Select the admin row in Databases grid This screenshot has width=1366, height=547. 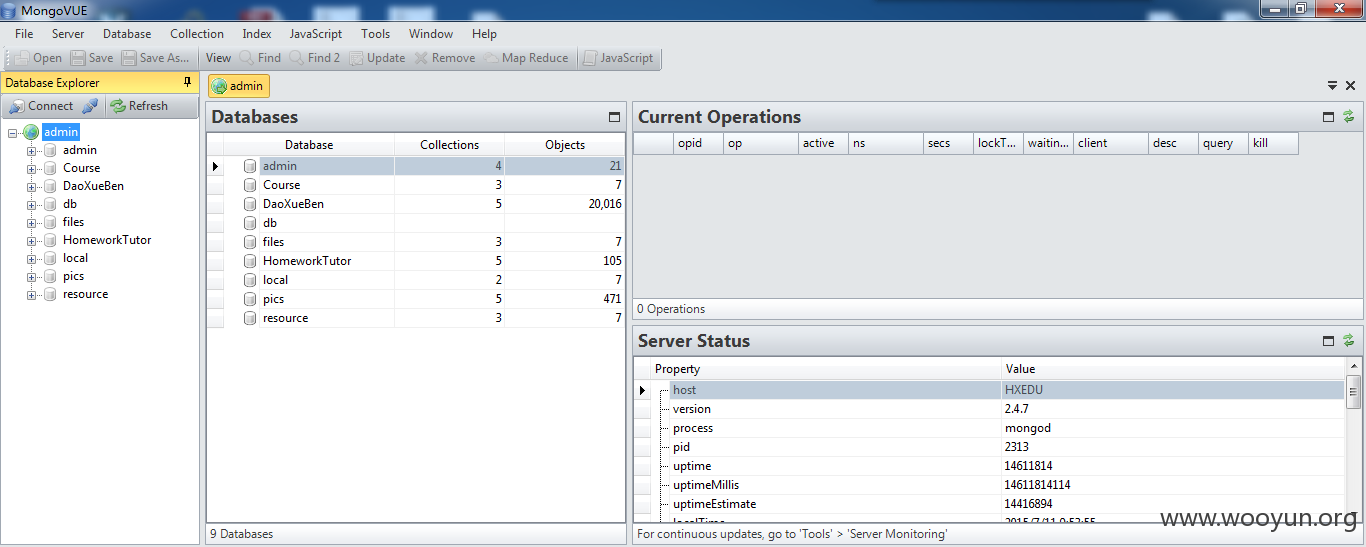[416, 166]
